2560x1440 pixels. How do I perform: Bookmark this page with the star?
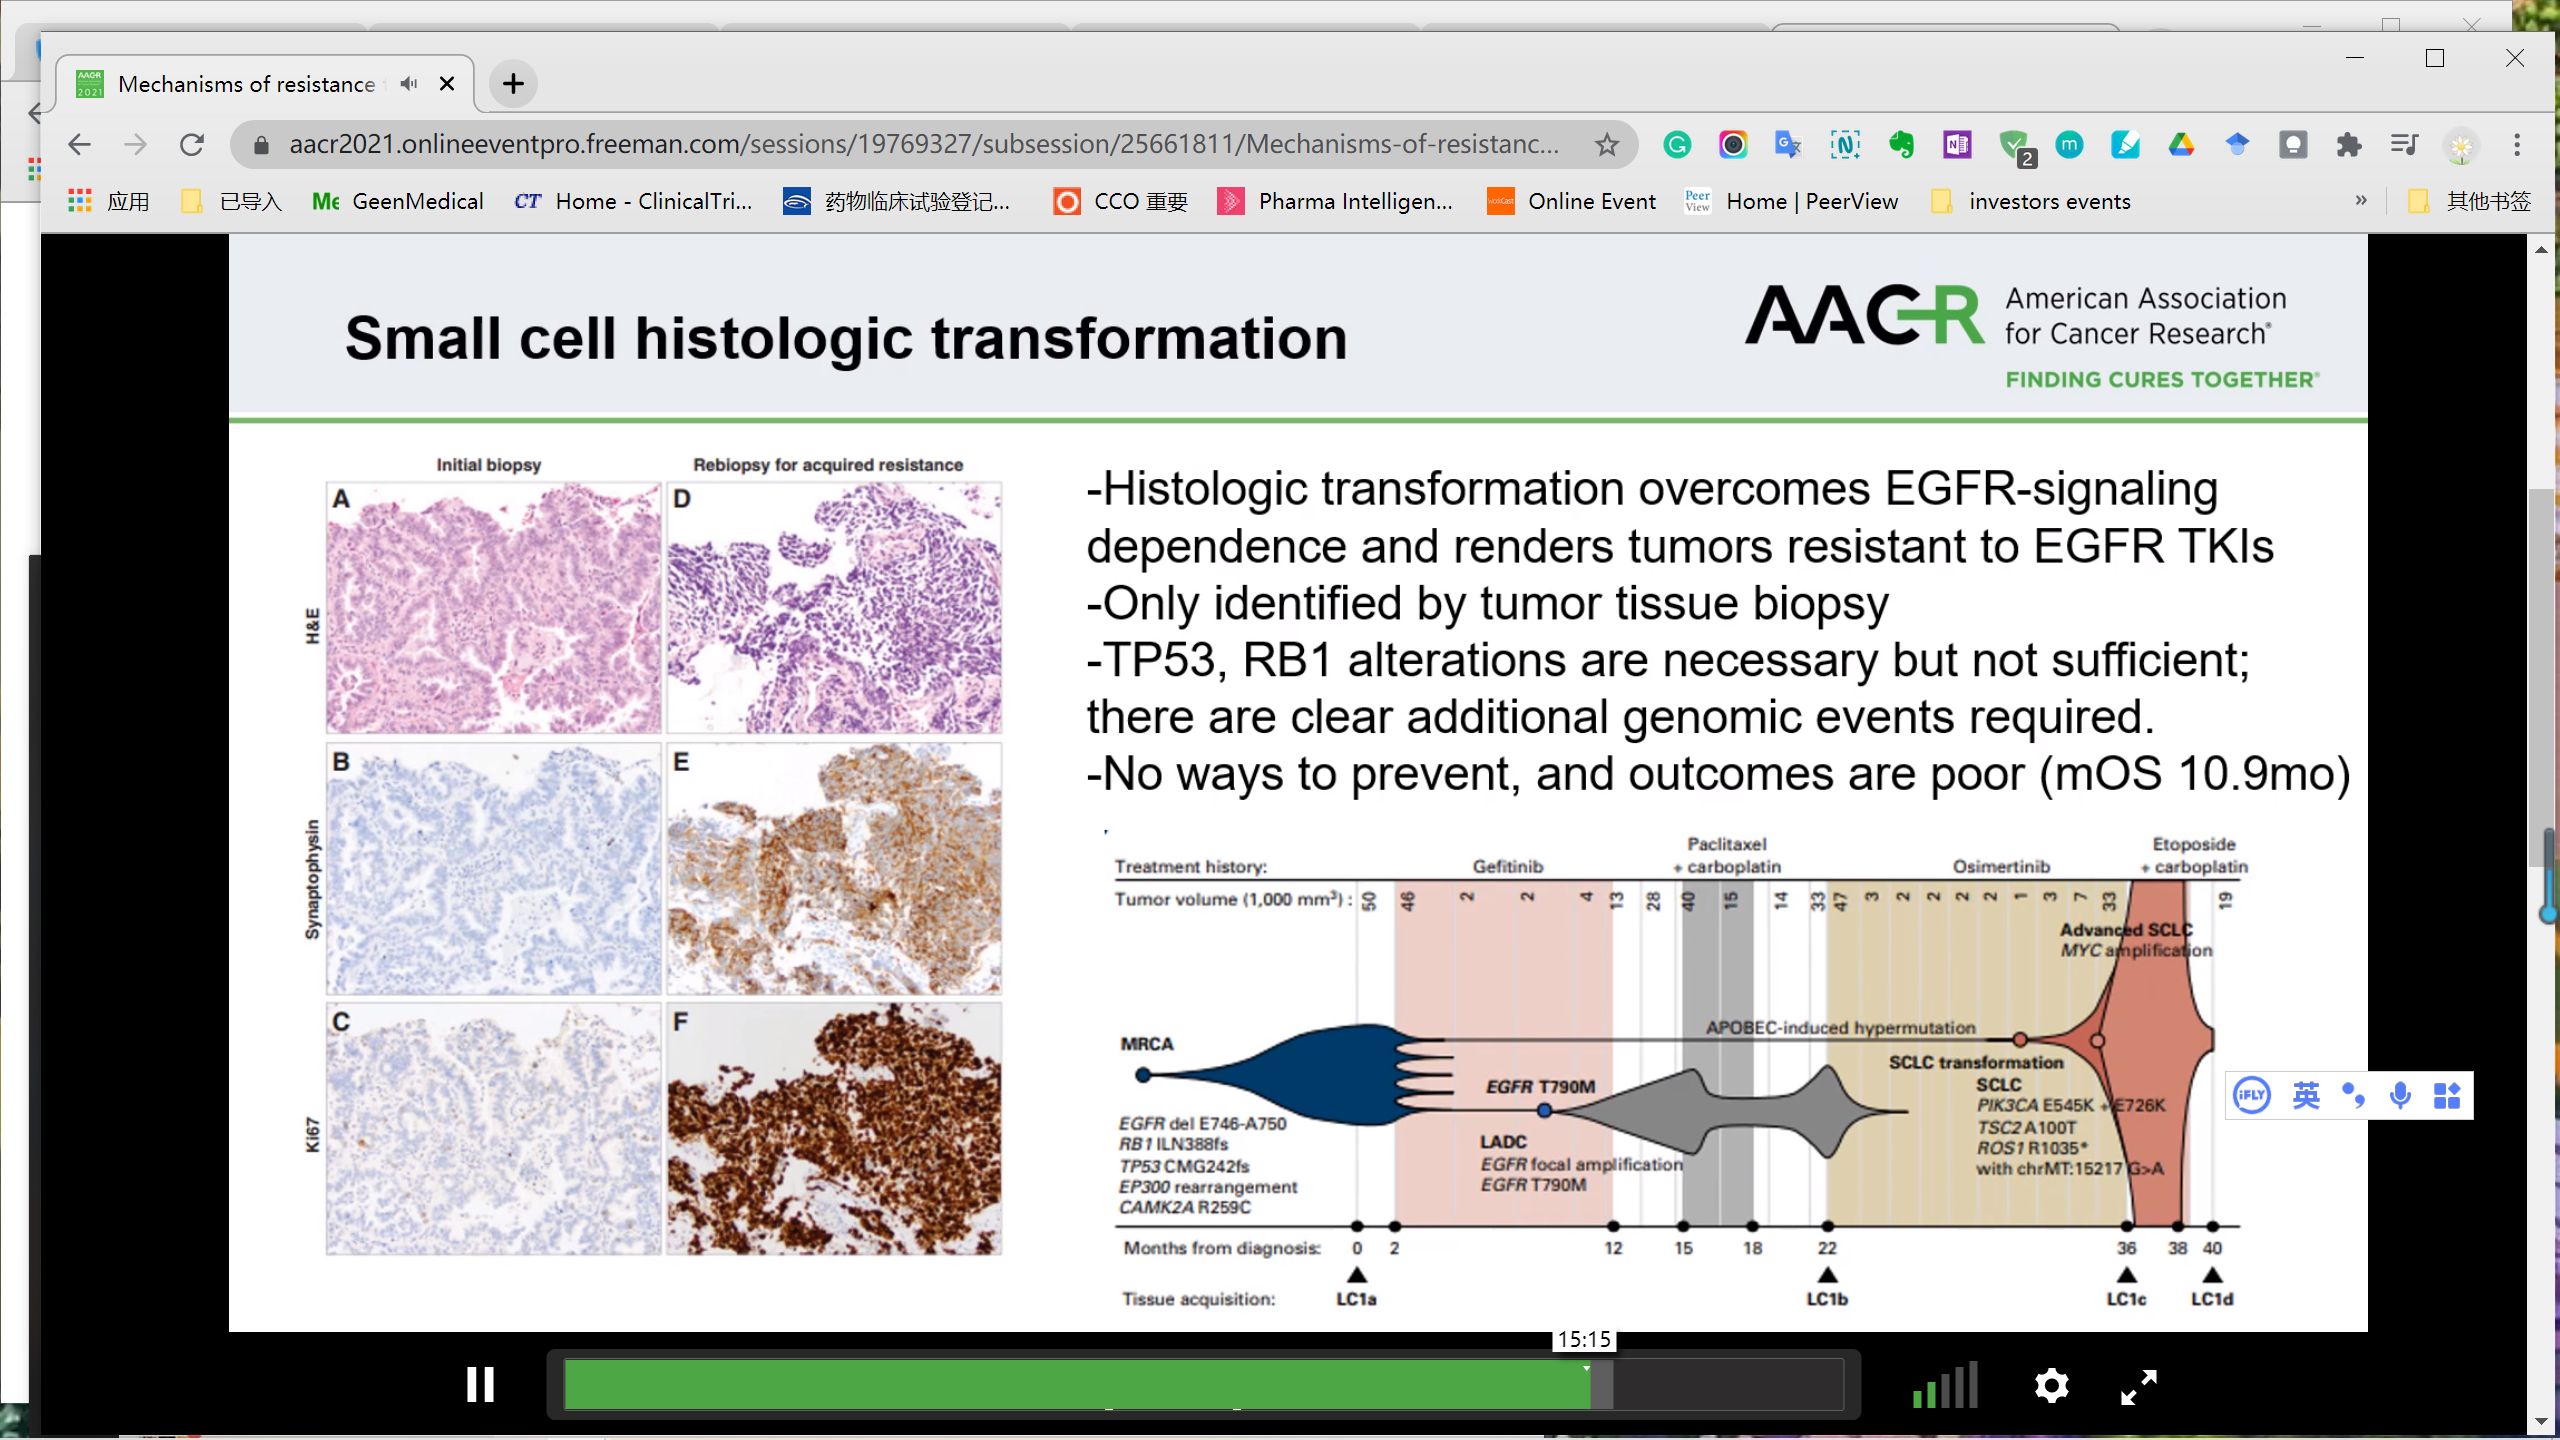pyautogui.click(x=1606, y=145)
